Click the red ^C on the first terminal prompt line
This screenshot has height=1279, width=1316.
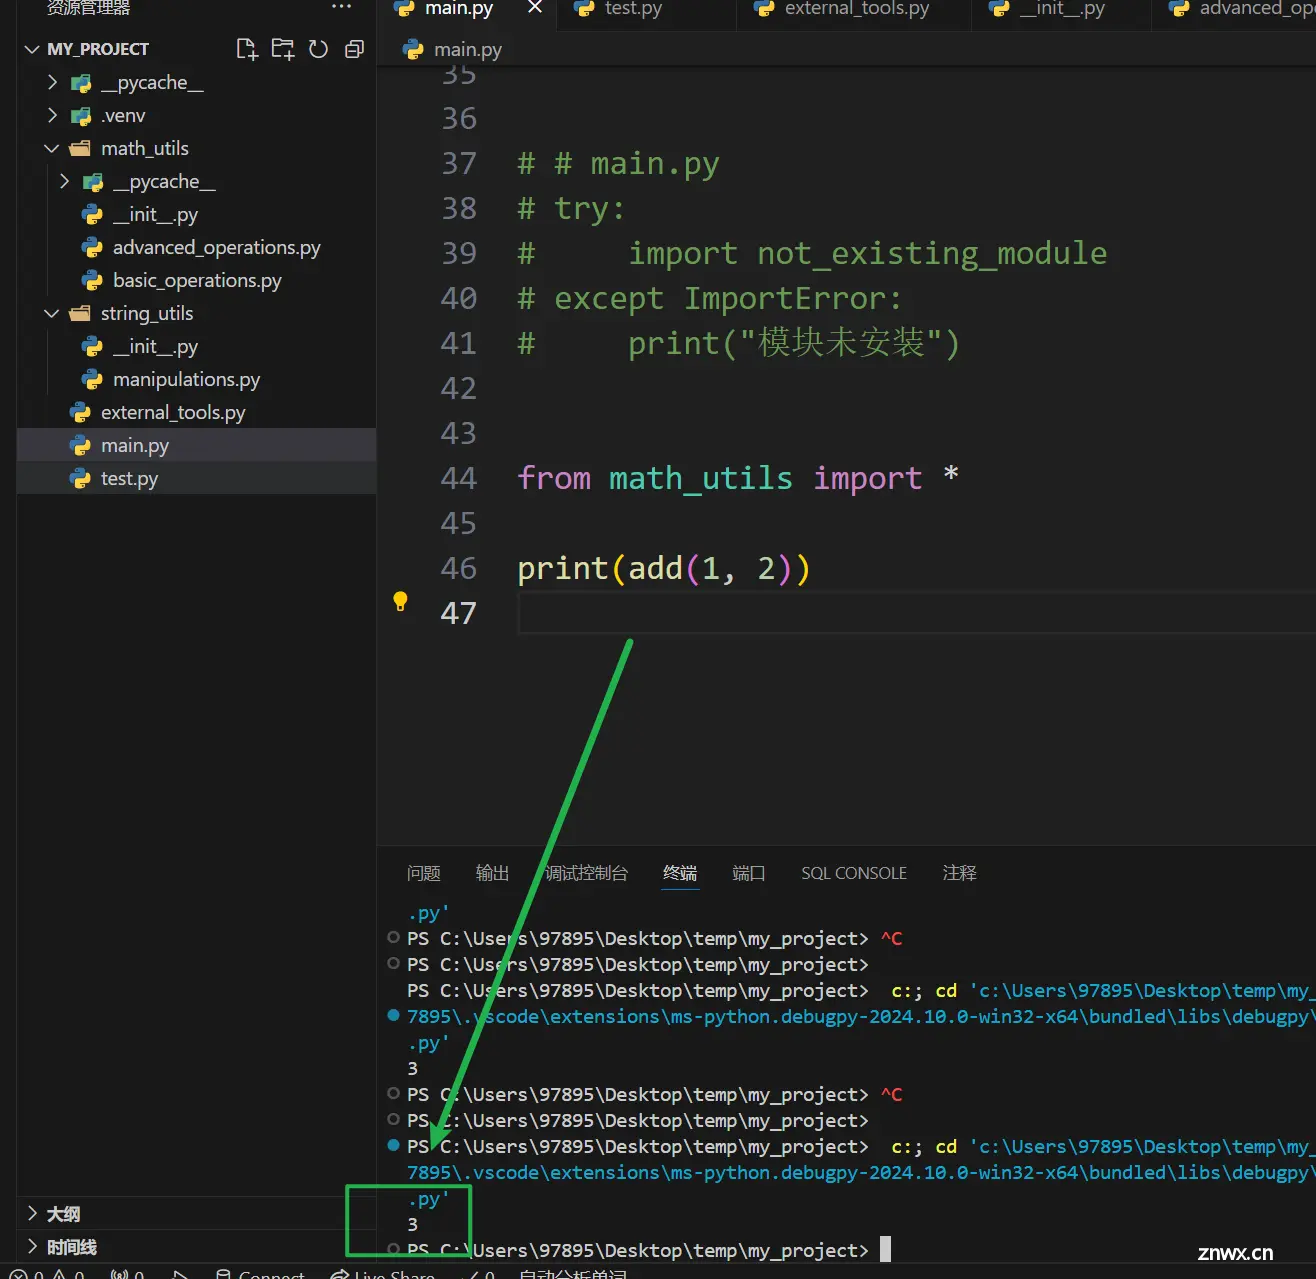[891, 938]
